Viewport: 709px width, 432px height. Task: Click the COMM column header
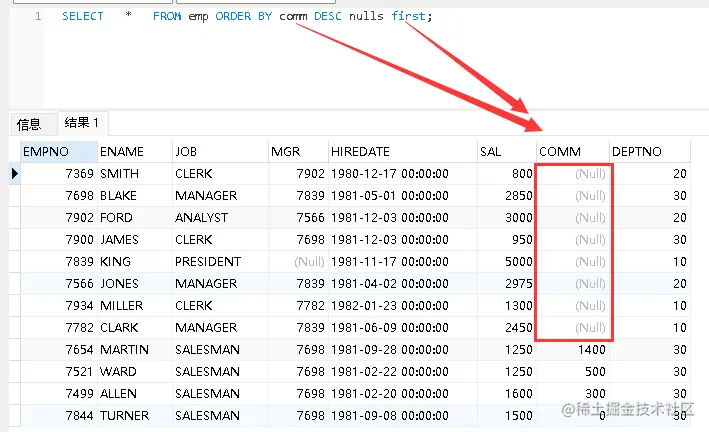pos(573,152)
